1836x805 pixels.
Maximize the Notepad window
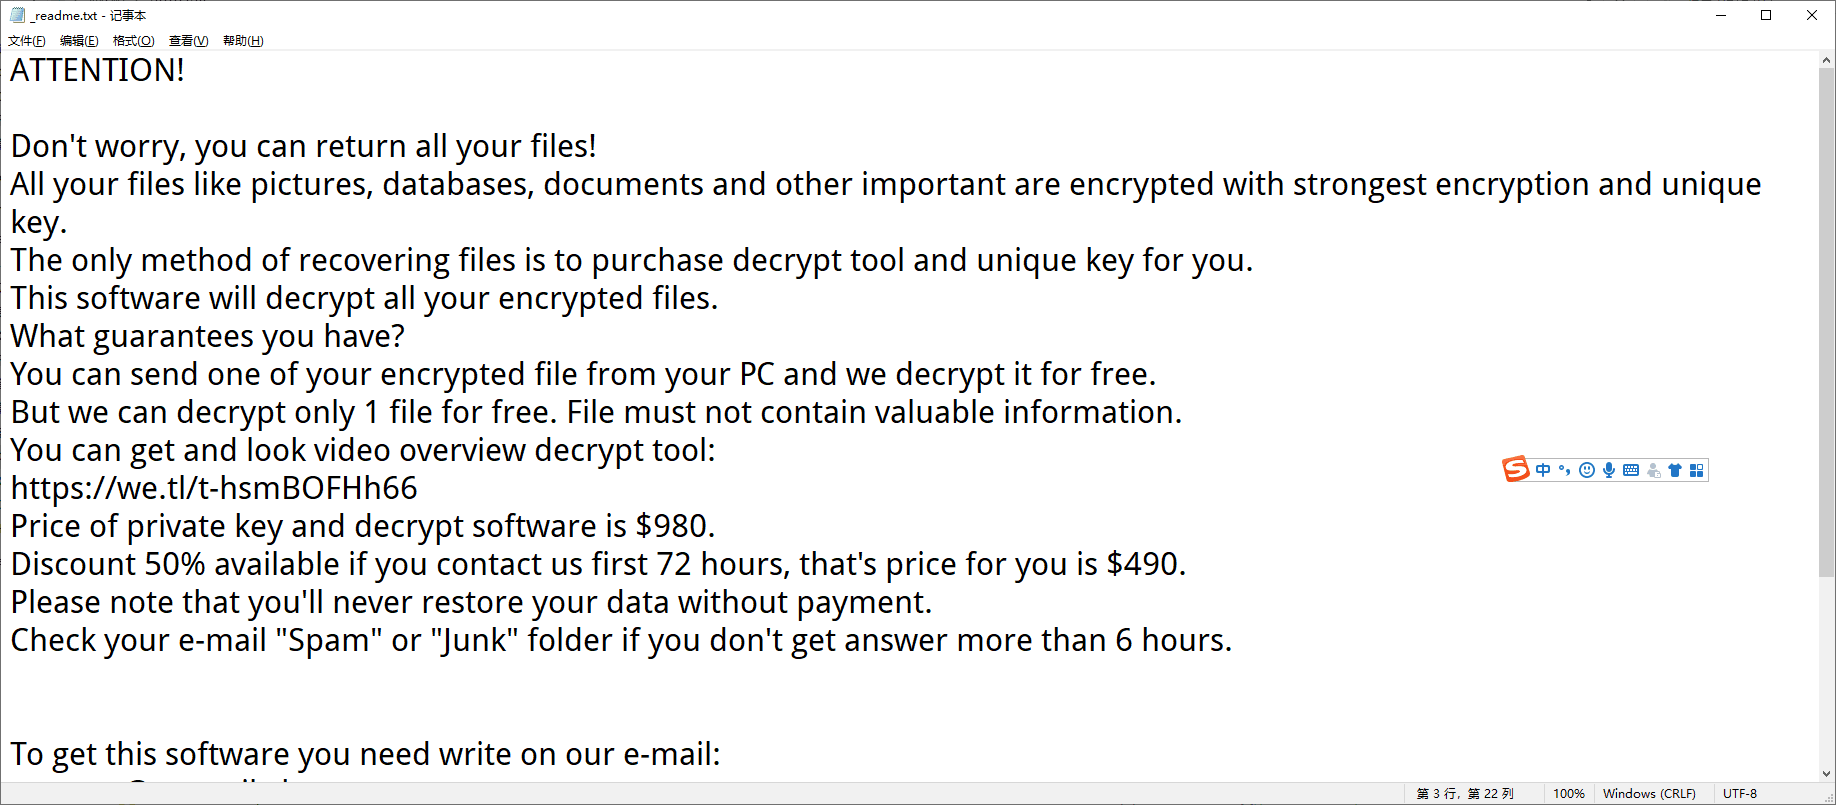1766,15
